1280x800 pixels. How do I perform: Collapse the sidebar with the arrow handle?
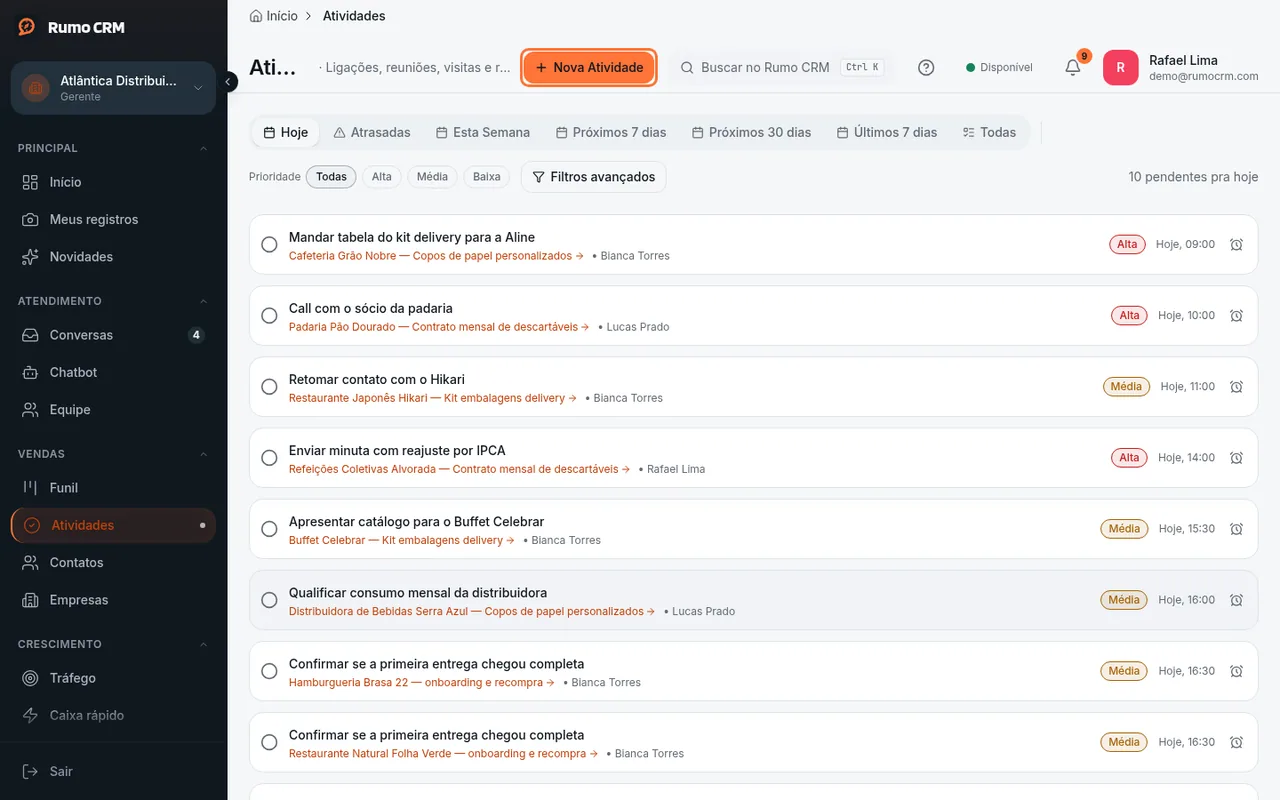point(228,81)
